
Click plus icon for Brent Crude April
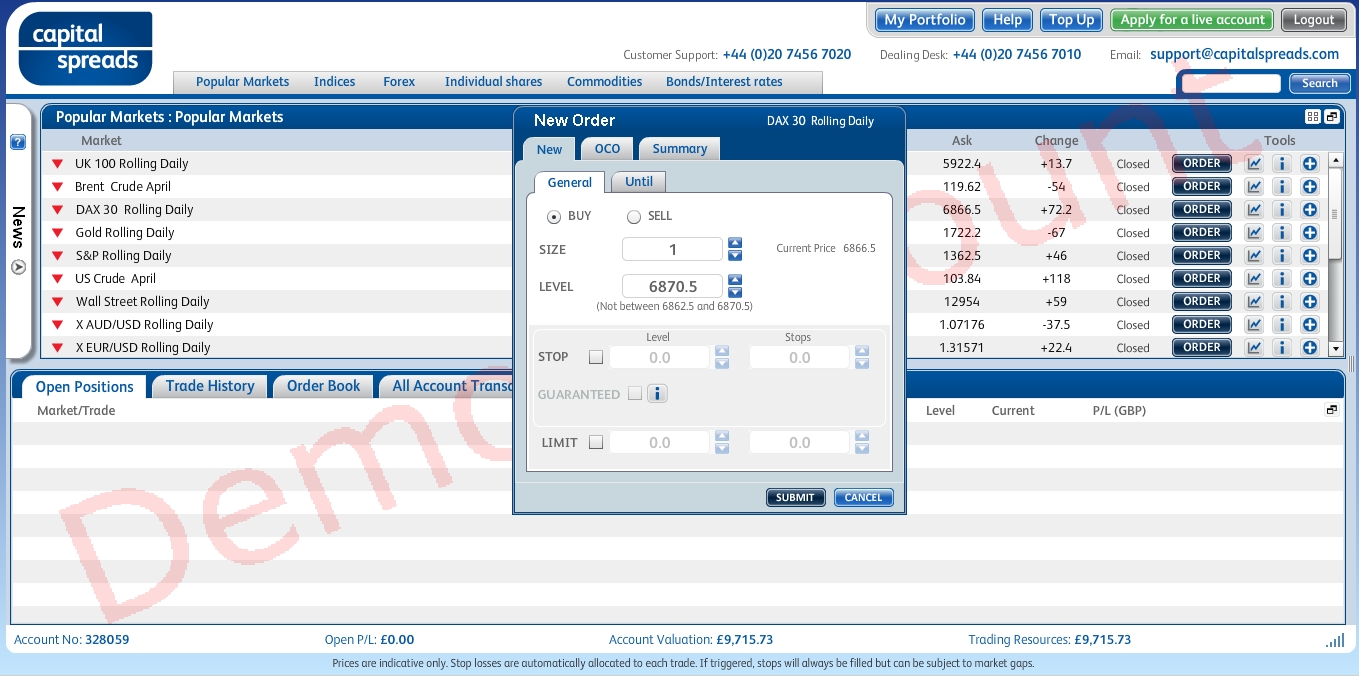(1310, 186)
